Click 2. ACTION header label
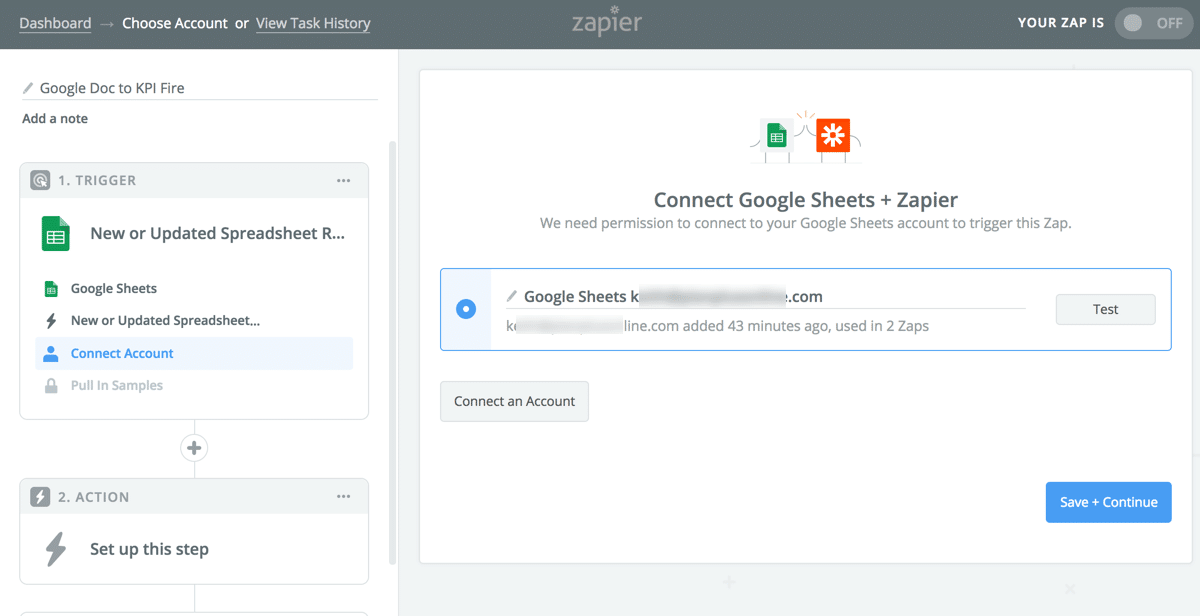The width and height of the screenshot is (1200, 616). [x=94, y=497]
